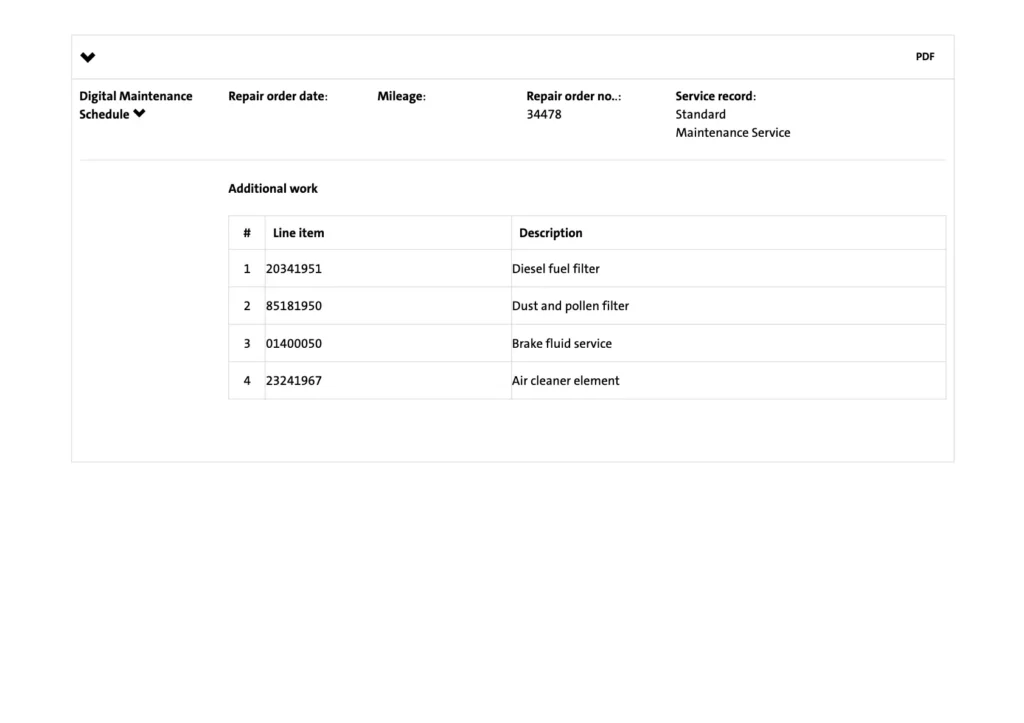Click the Service record label
The image size is (1024, 723).
(715, 97)
